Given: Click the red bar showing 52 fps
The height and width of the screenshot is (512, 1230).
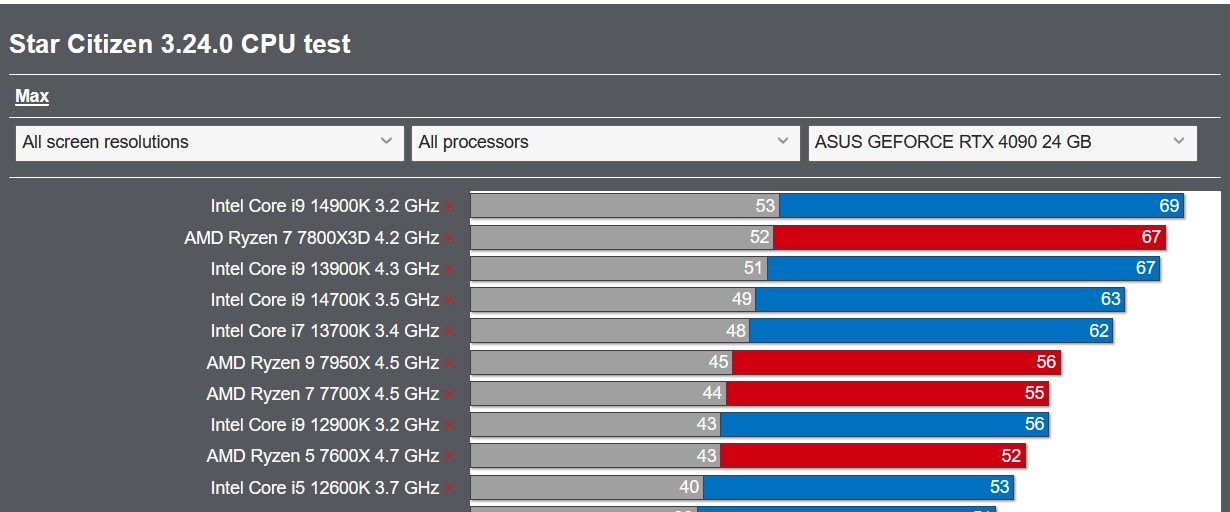Looking at the screenshot, I should click(x=873, y=456).
